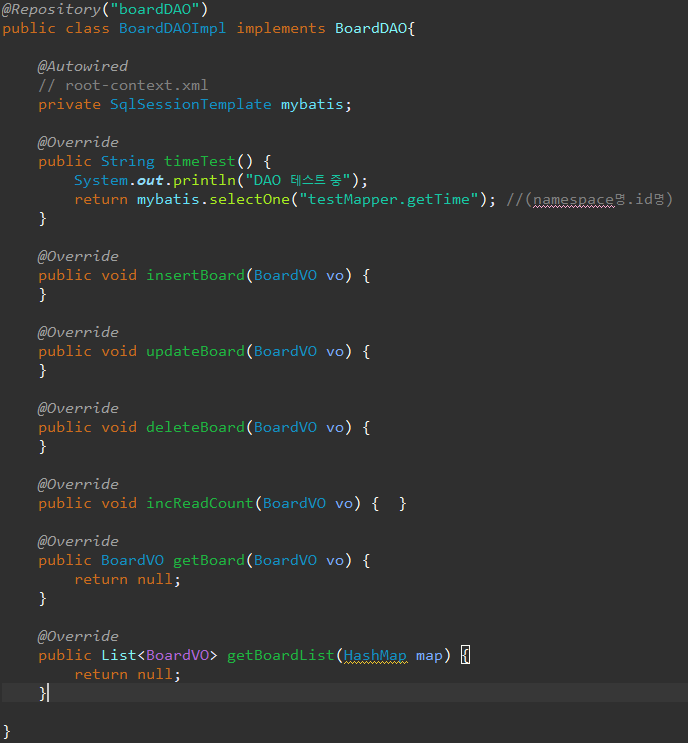The width and height of the screenshot is (688, 743).
Task: Click the void keyword of deleteBoard
Action: pos(118,427)
